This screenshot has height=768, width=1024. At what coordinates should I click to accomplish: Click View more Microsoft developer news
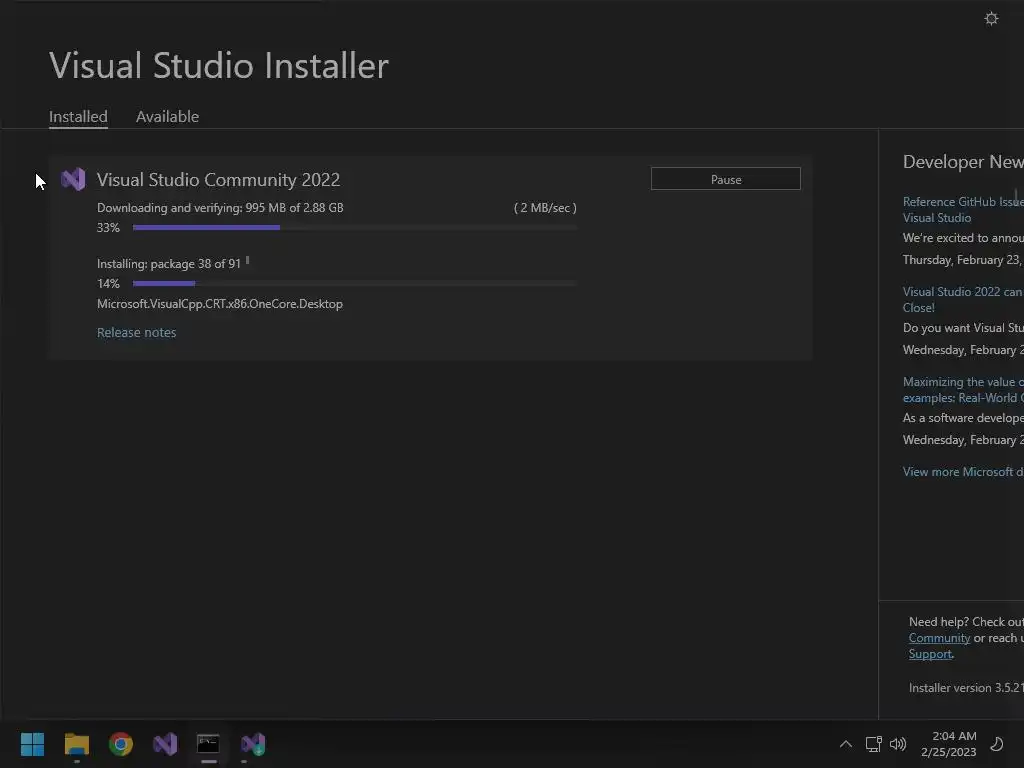point(963,472)
